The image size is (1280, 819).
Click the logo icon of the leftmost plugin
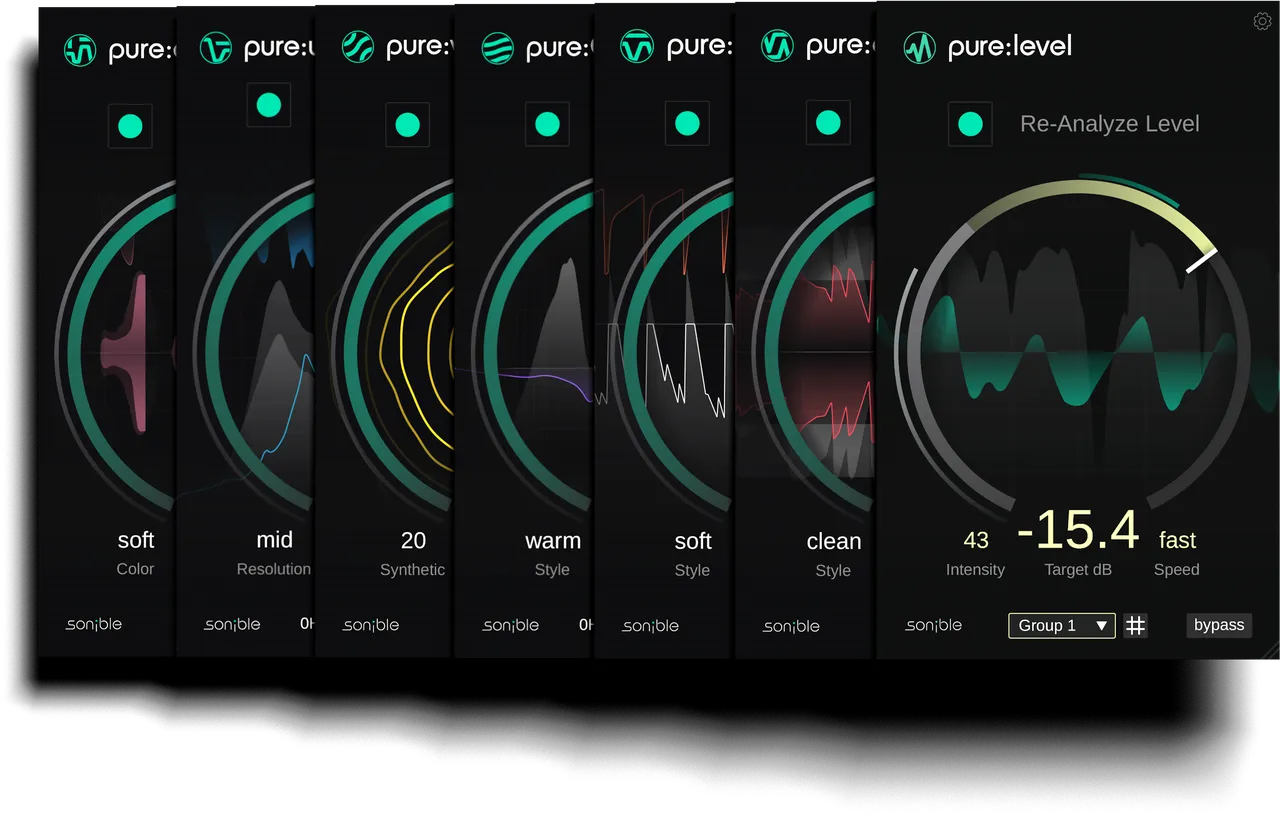[x=80, y=49]
